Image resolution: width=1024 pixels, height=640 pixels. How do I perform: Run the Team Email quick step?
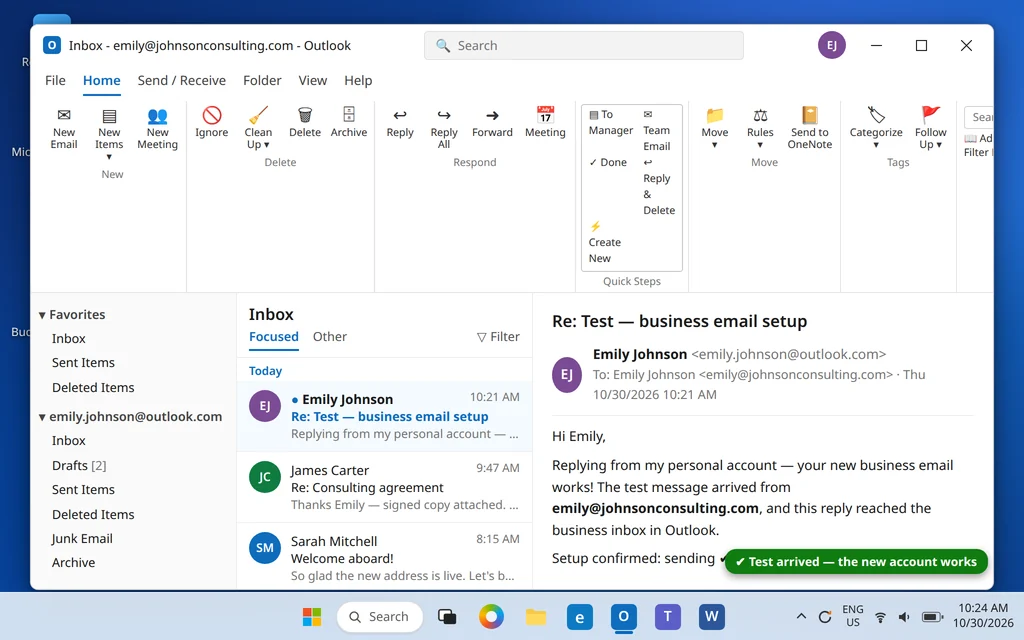pyautogui.click(x=656, y=130)
